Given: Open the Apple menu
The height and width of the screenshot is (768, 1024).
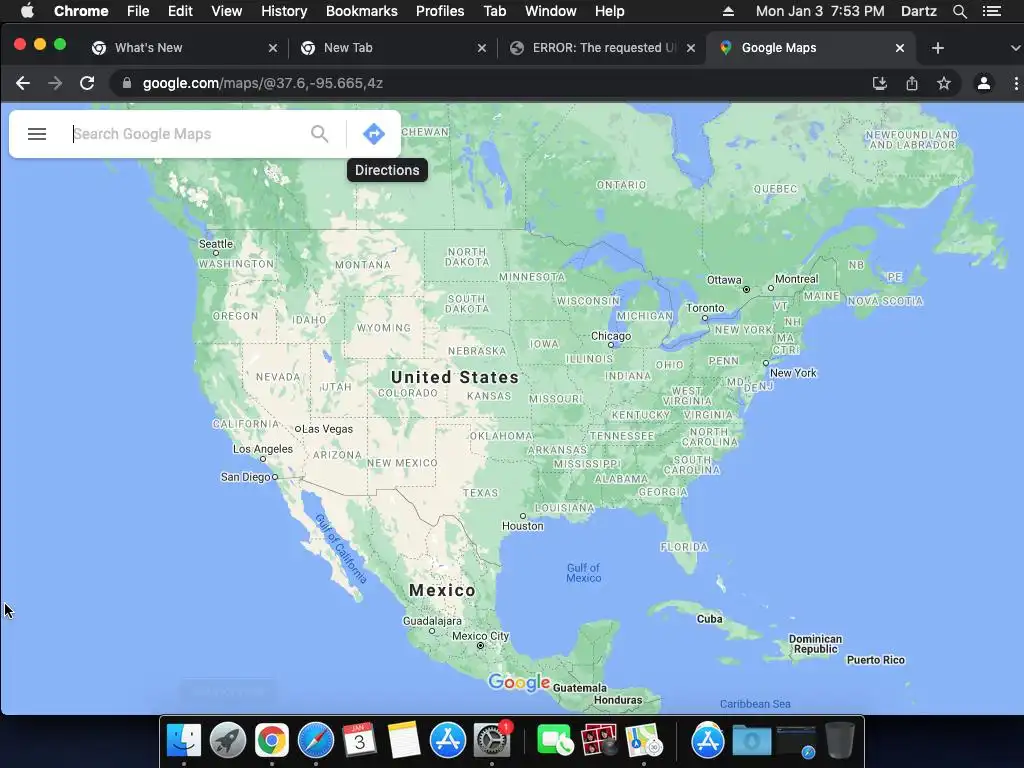Looking at the screenshot, I should (x=27, y=11).
